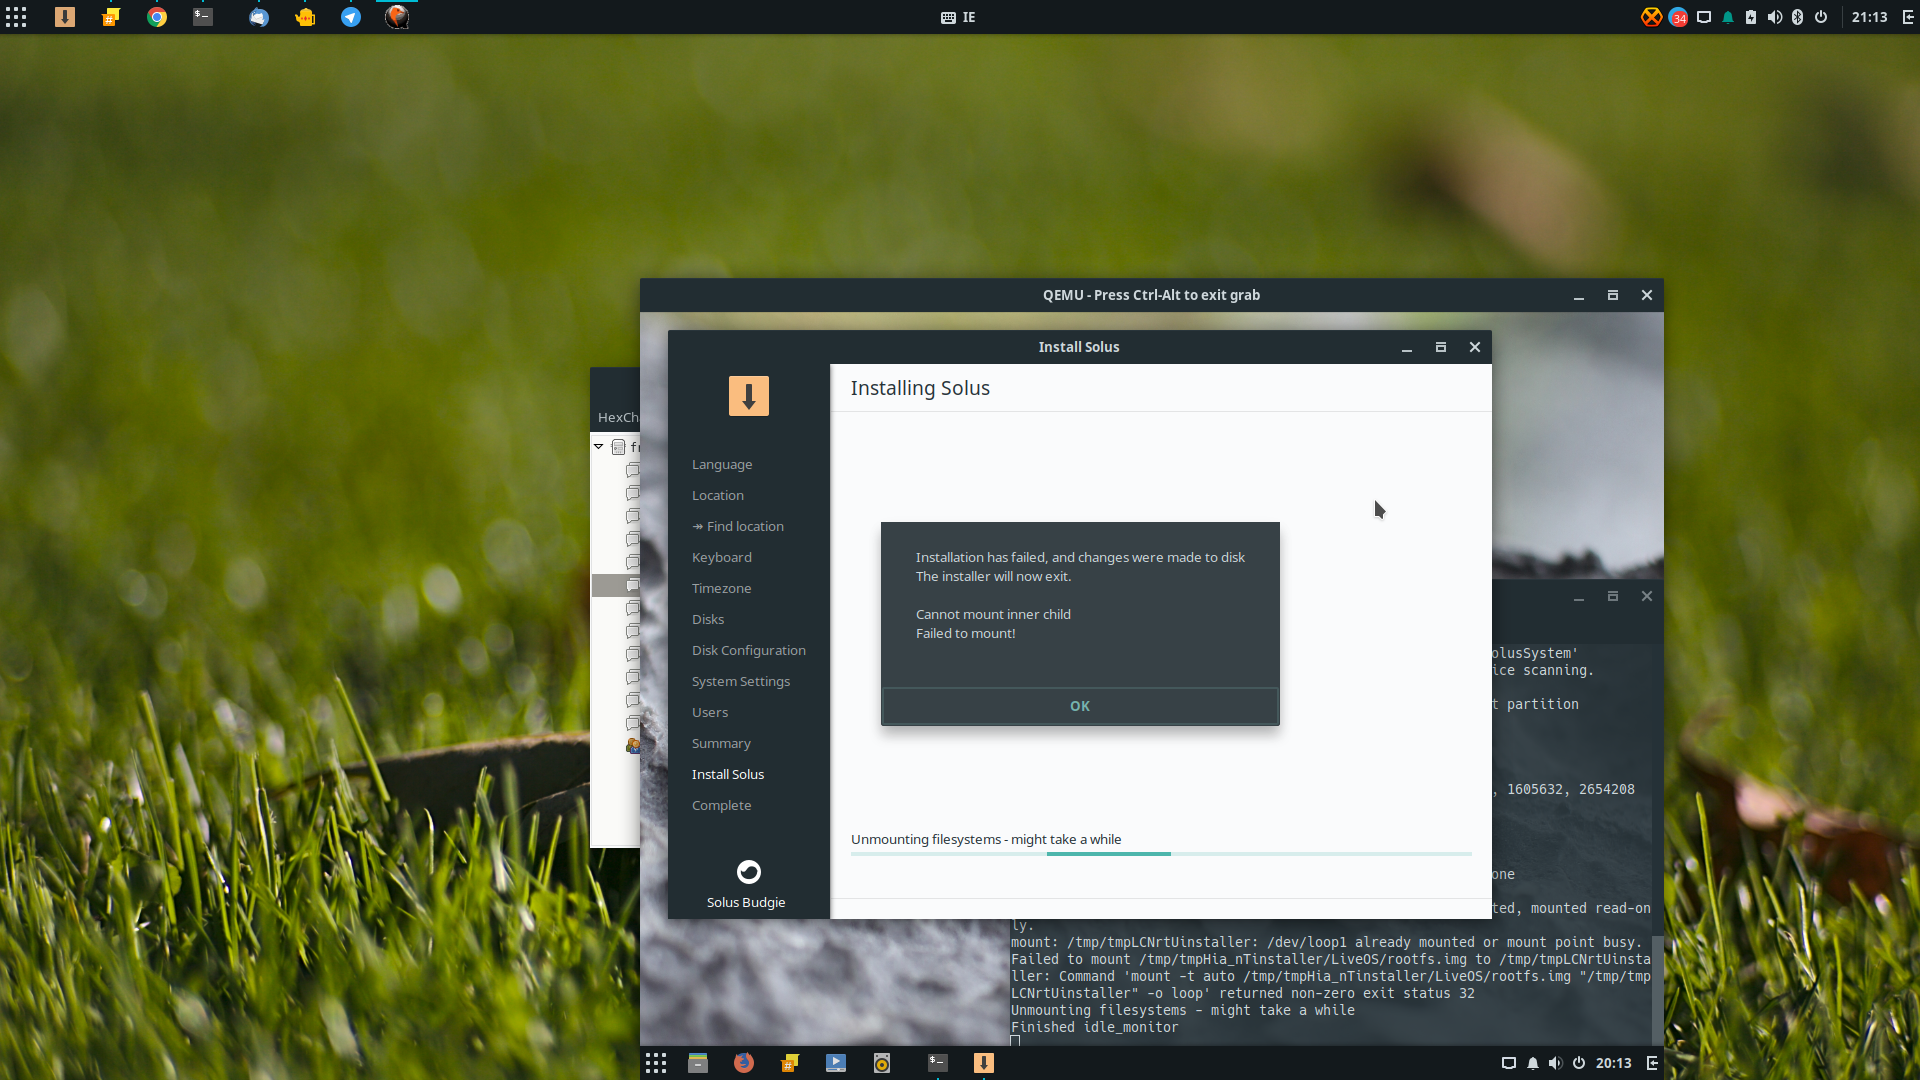The image size is (1920, 1080).
Task: Open Telegram from the host top panel
Action: (351, 17)
